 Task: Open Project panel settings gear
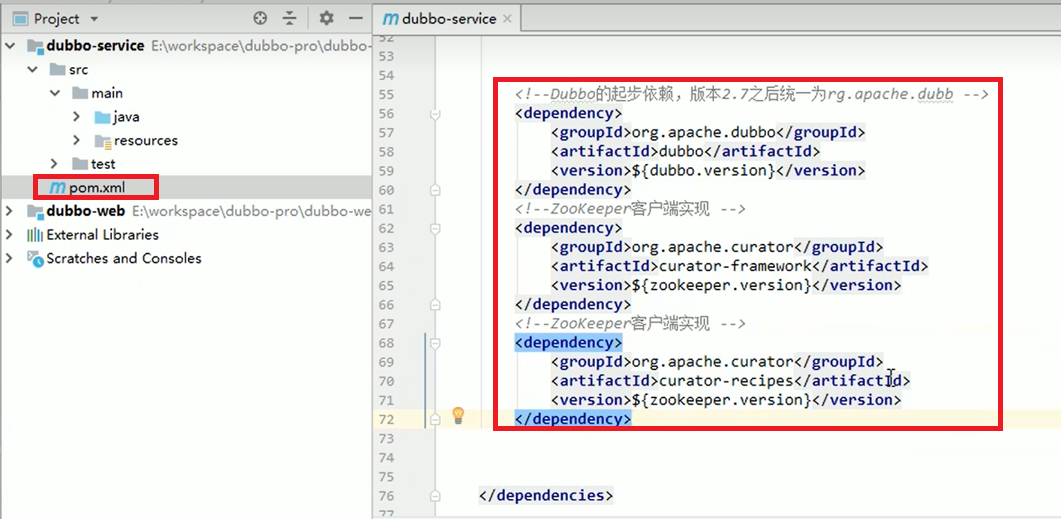tap(327, 18)
